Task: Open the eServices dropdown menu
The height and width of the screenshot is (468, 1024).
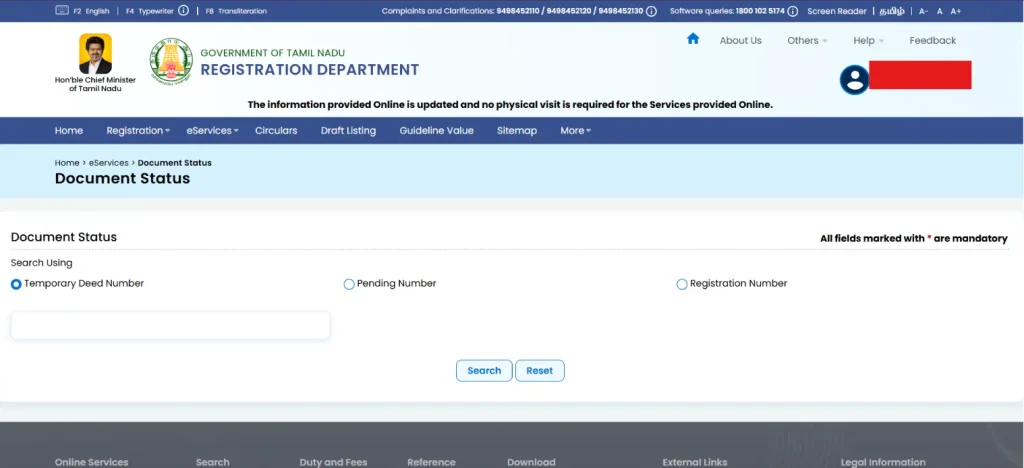Action: (212, 131)
